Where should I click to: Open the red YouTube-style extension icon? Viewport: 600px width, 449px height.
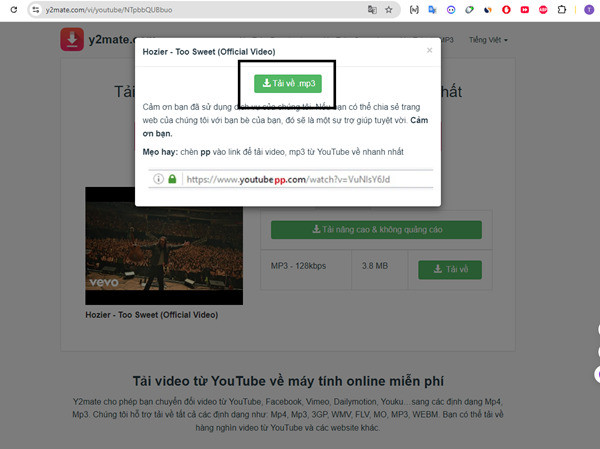[x=525, y=10]
